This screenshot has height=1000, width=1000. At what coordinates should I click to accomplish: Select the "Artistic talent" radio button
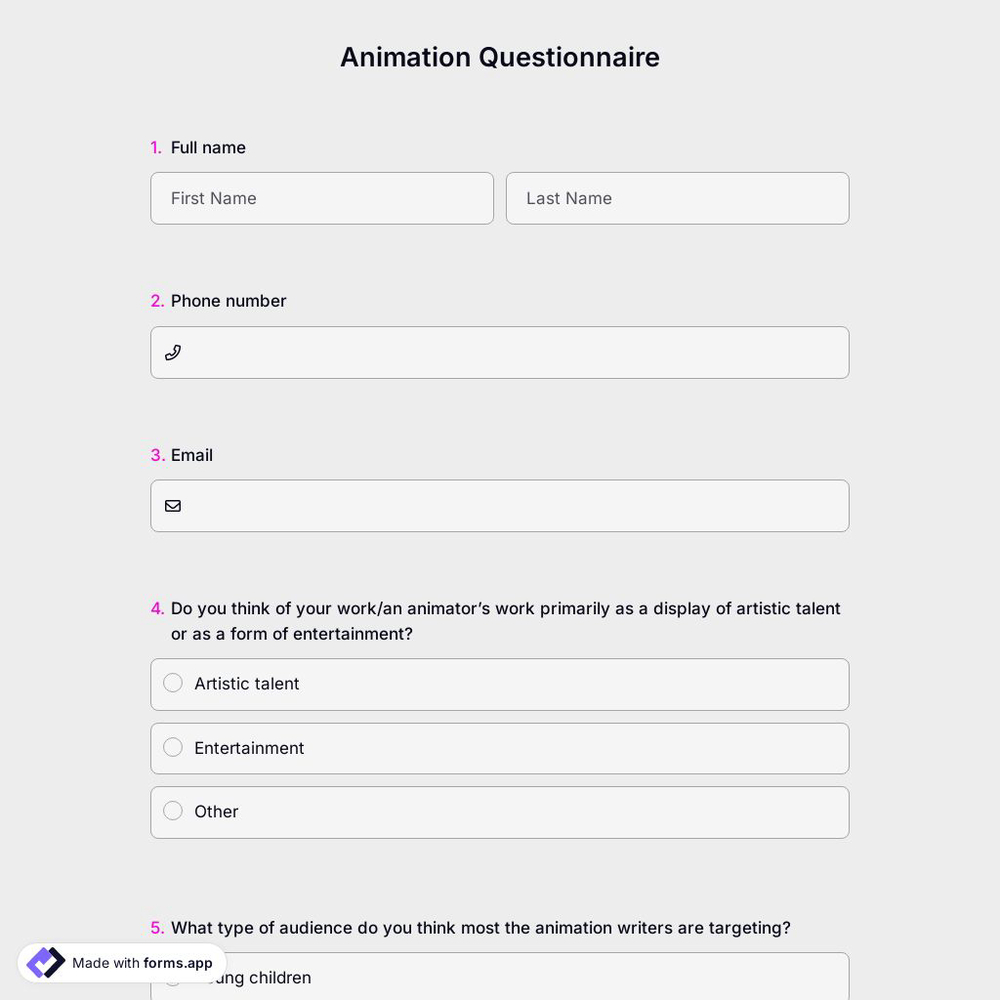click(173, 683)
